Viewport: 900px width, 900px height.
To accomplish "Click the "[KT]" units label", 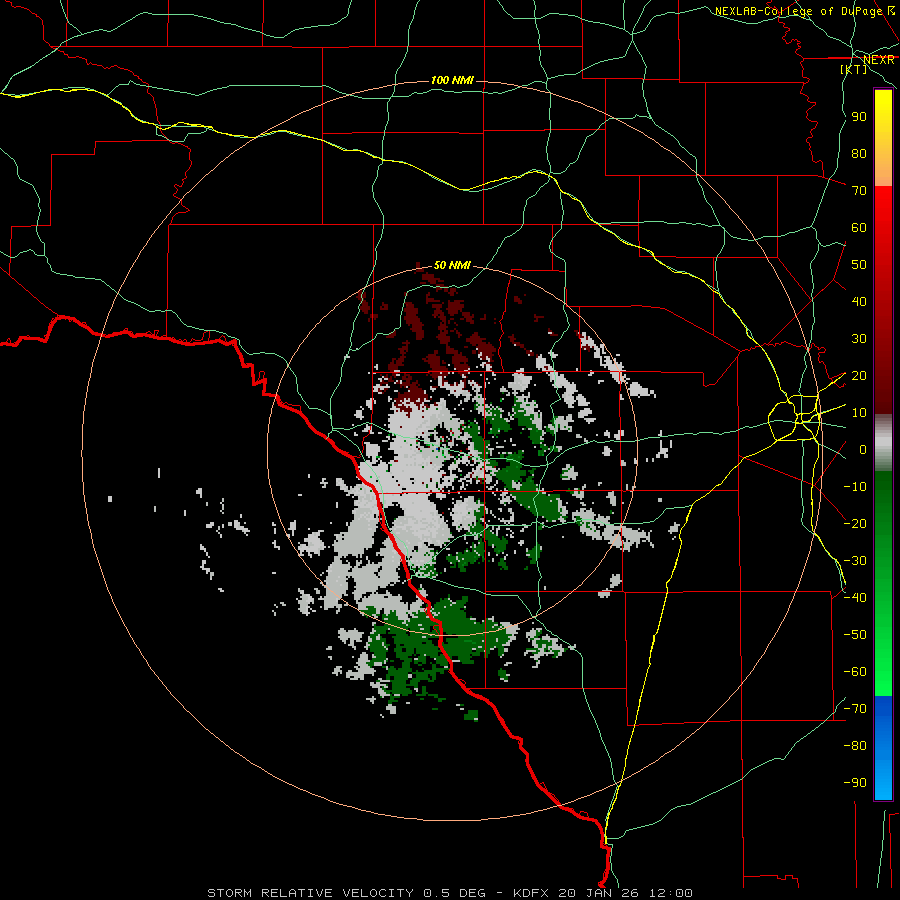I will (x=854, y=69).
